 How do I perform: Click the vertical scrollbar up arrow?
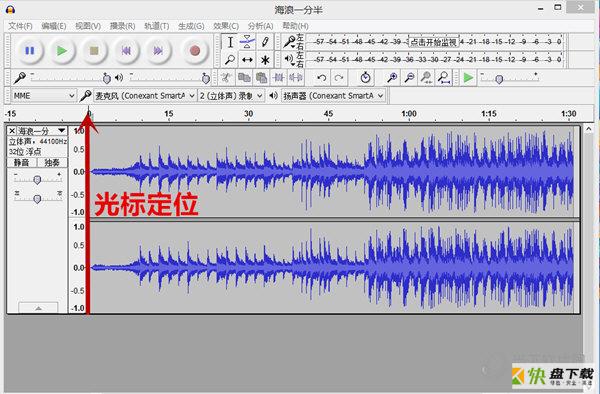coord(589,129)
